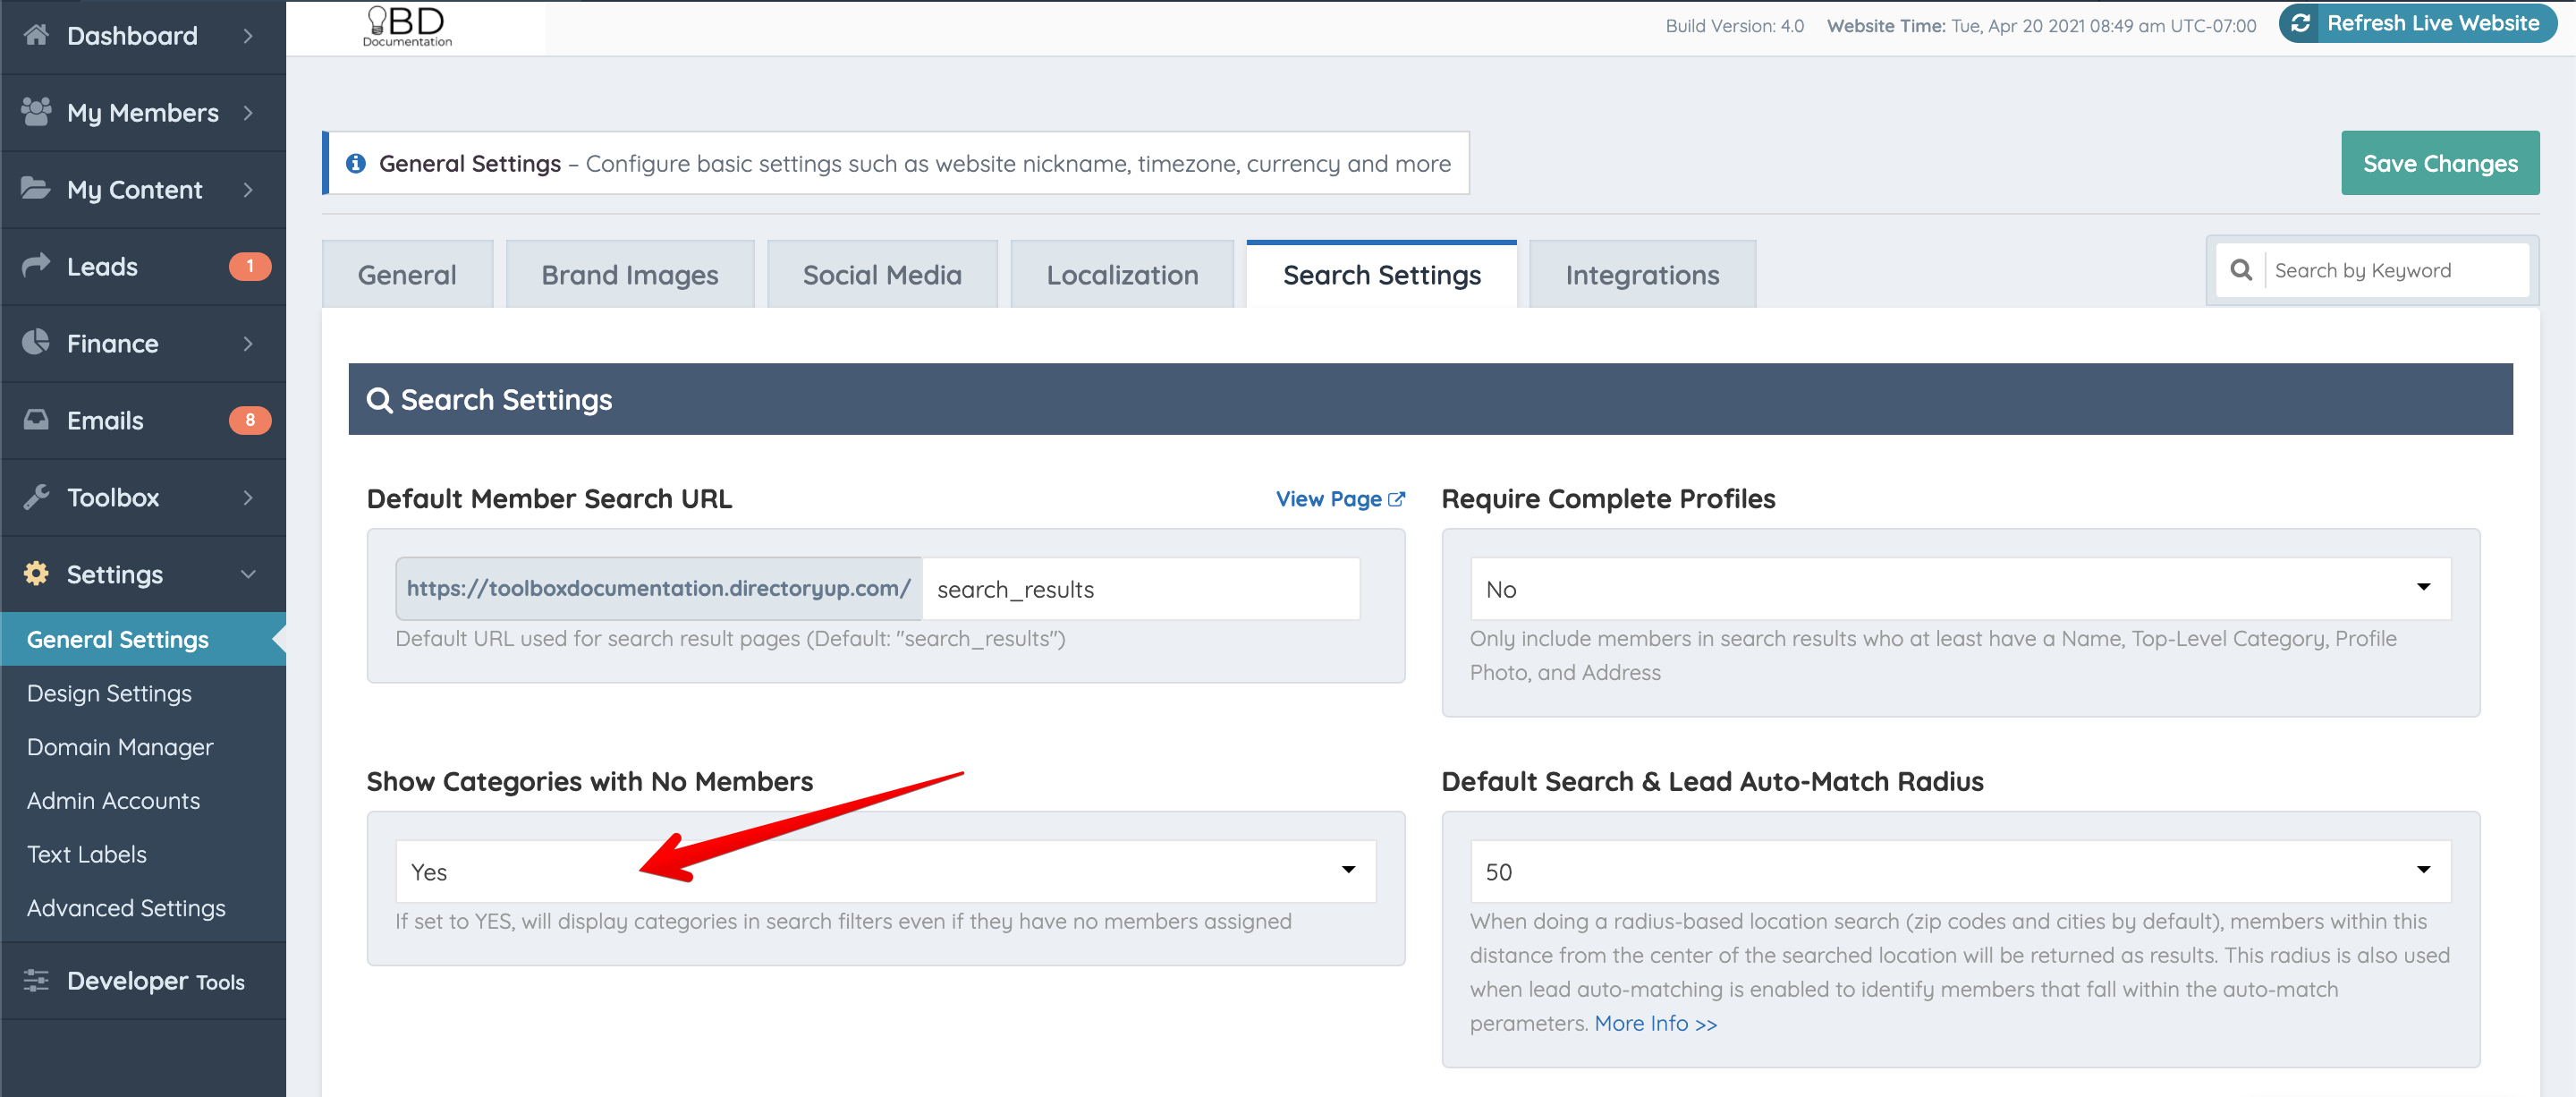Switch to the Brand Images tab
Screen dimensions: 2576x1097
pyautogui.click(x=629, y=275)
